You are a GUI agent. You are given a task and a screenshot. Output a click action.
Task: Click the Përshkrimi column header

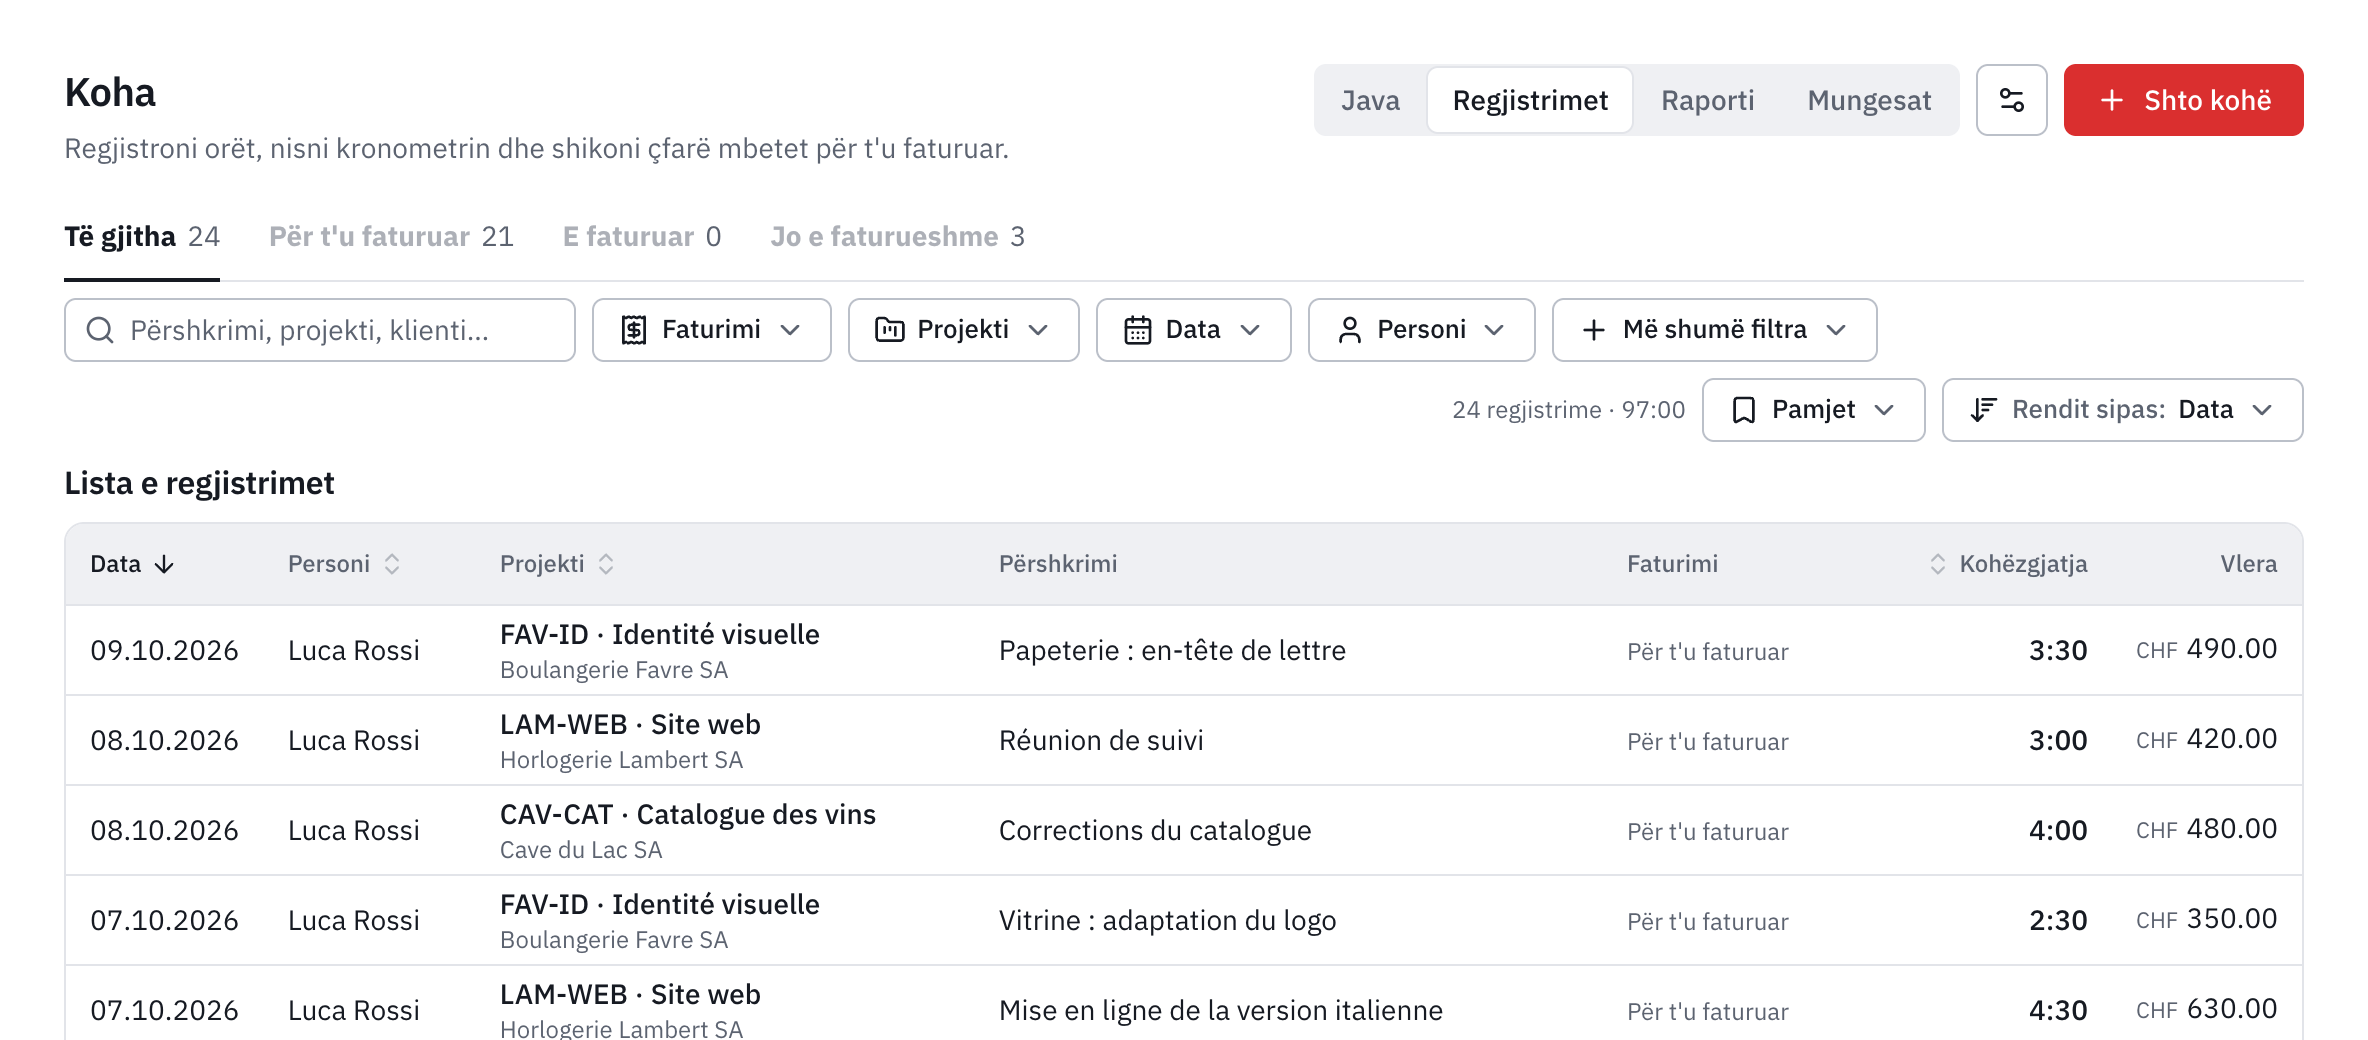click(1058, 564)
